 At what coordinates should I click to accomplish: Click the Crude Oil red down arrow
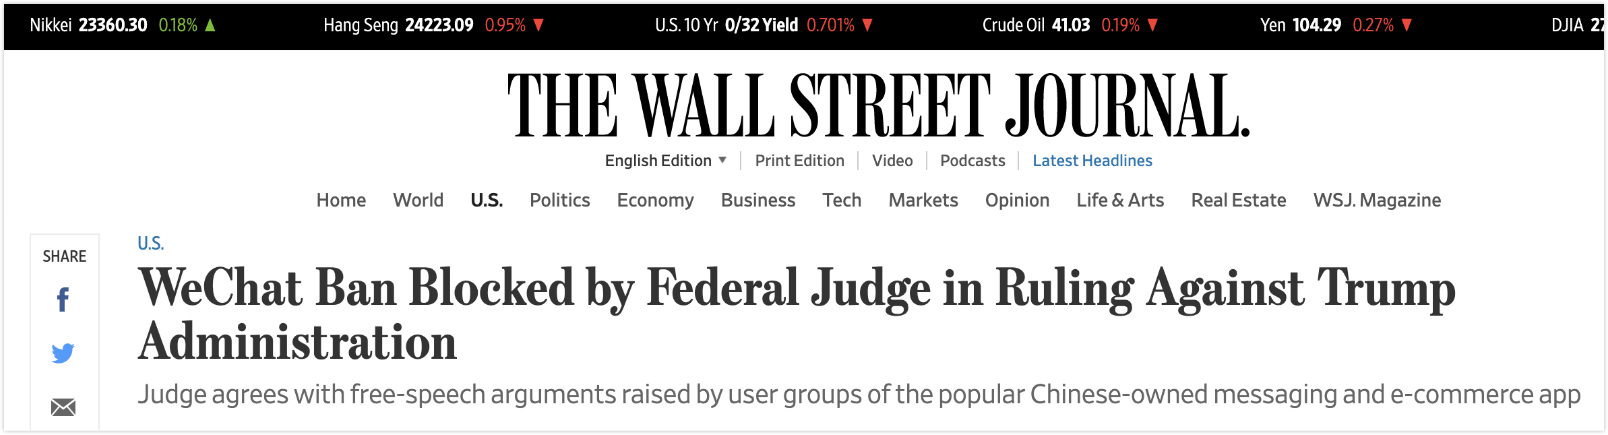(x=1152, y=25)
